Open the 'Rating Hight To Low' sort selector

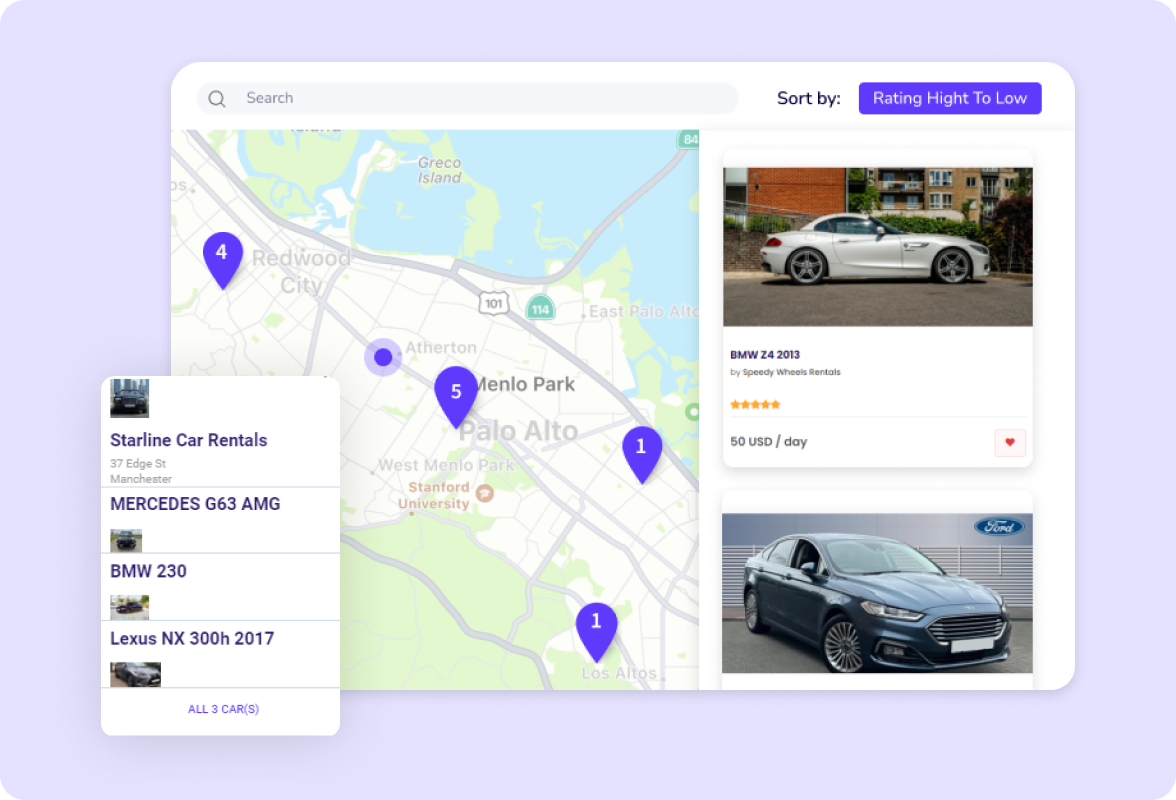tap(949, 98)
